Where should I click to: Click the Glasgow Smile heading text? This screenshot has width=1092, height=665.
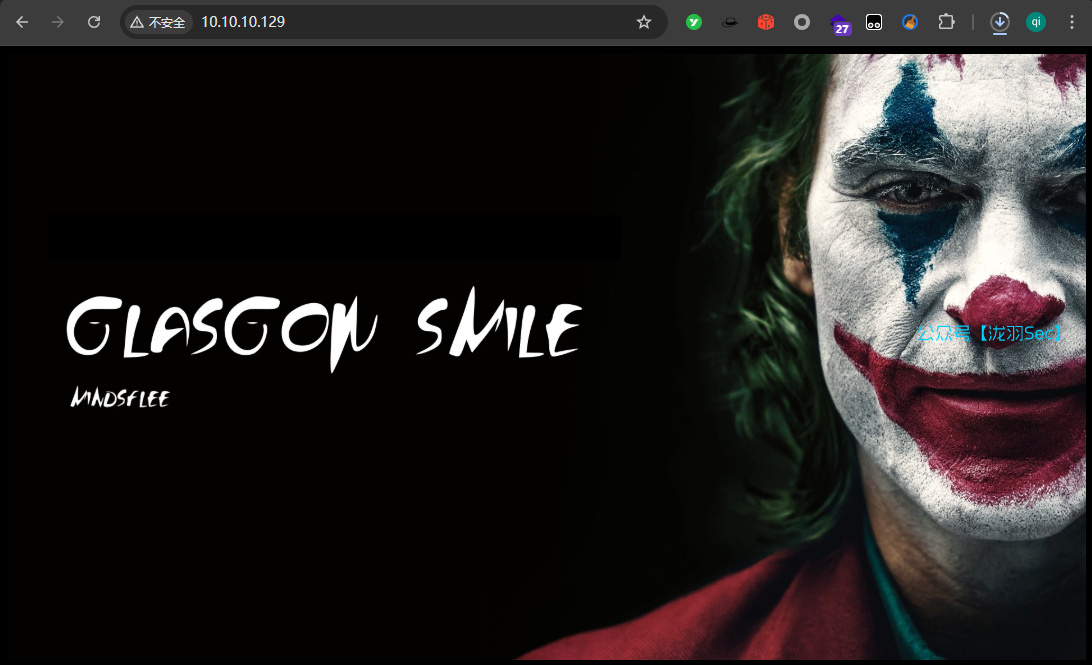[323, 328]
